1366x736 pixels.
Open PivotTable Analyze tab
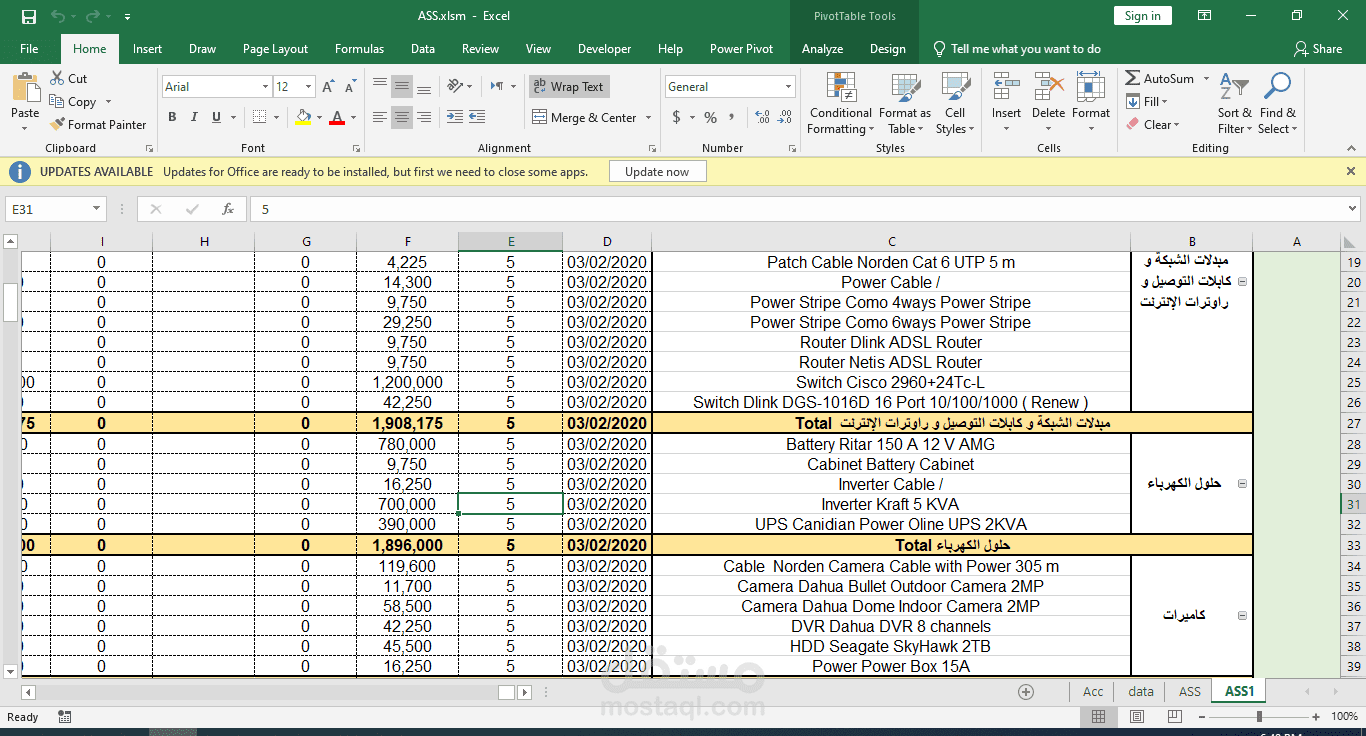pos(822,49)
